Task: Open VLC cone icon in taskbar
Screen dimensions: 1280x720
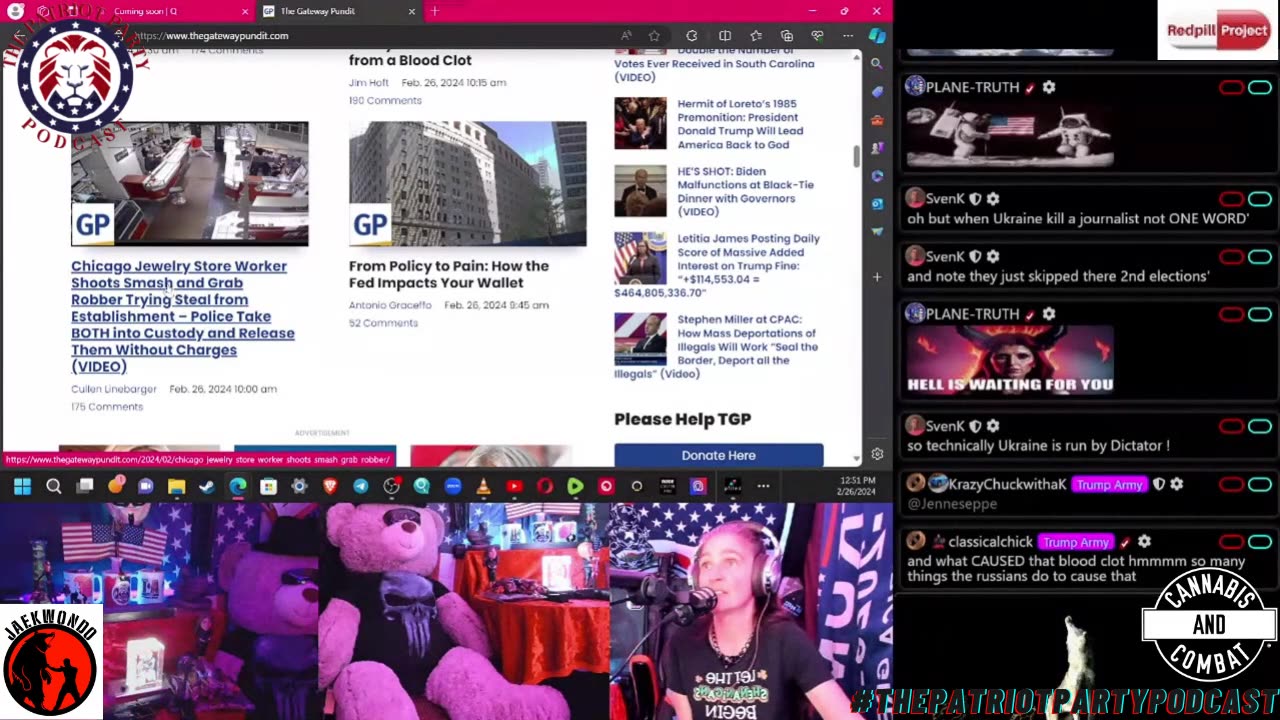Action: click(483, 487)
